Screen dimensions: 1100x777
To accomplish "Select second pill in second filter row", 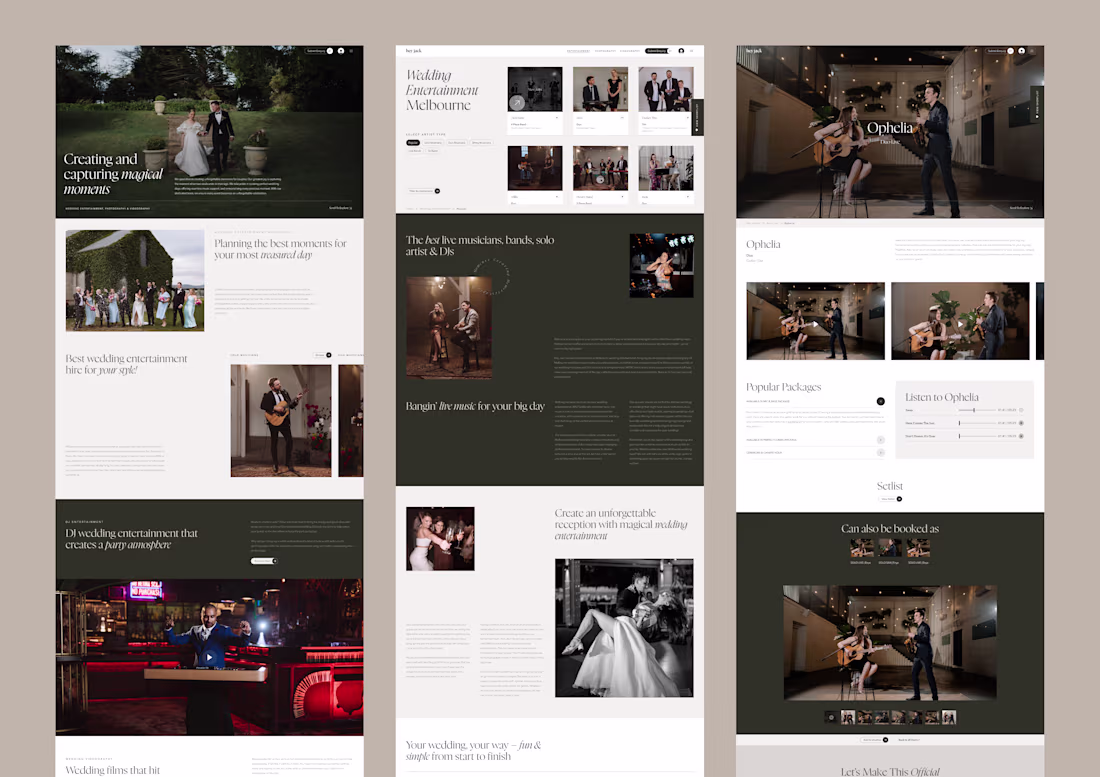I will [433, 151].
